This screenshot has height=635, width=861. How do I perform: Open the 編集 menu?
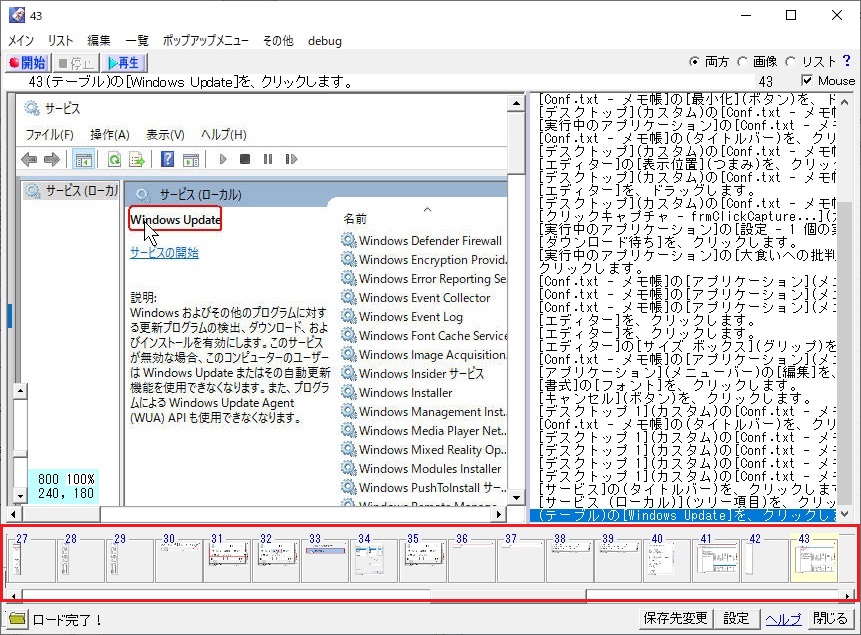99,41
